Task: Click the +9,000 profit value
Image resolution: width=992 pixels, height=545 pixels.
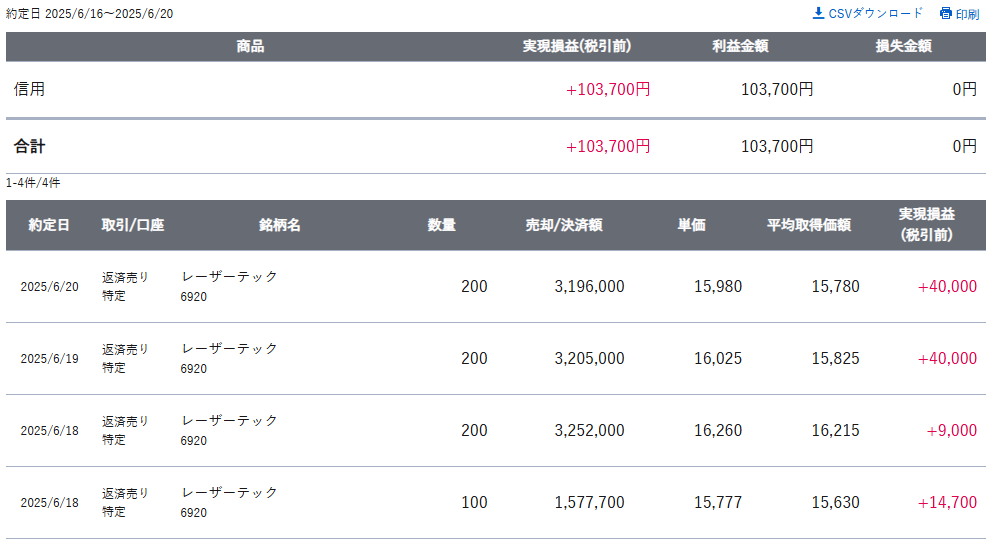Action: 952,430
